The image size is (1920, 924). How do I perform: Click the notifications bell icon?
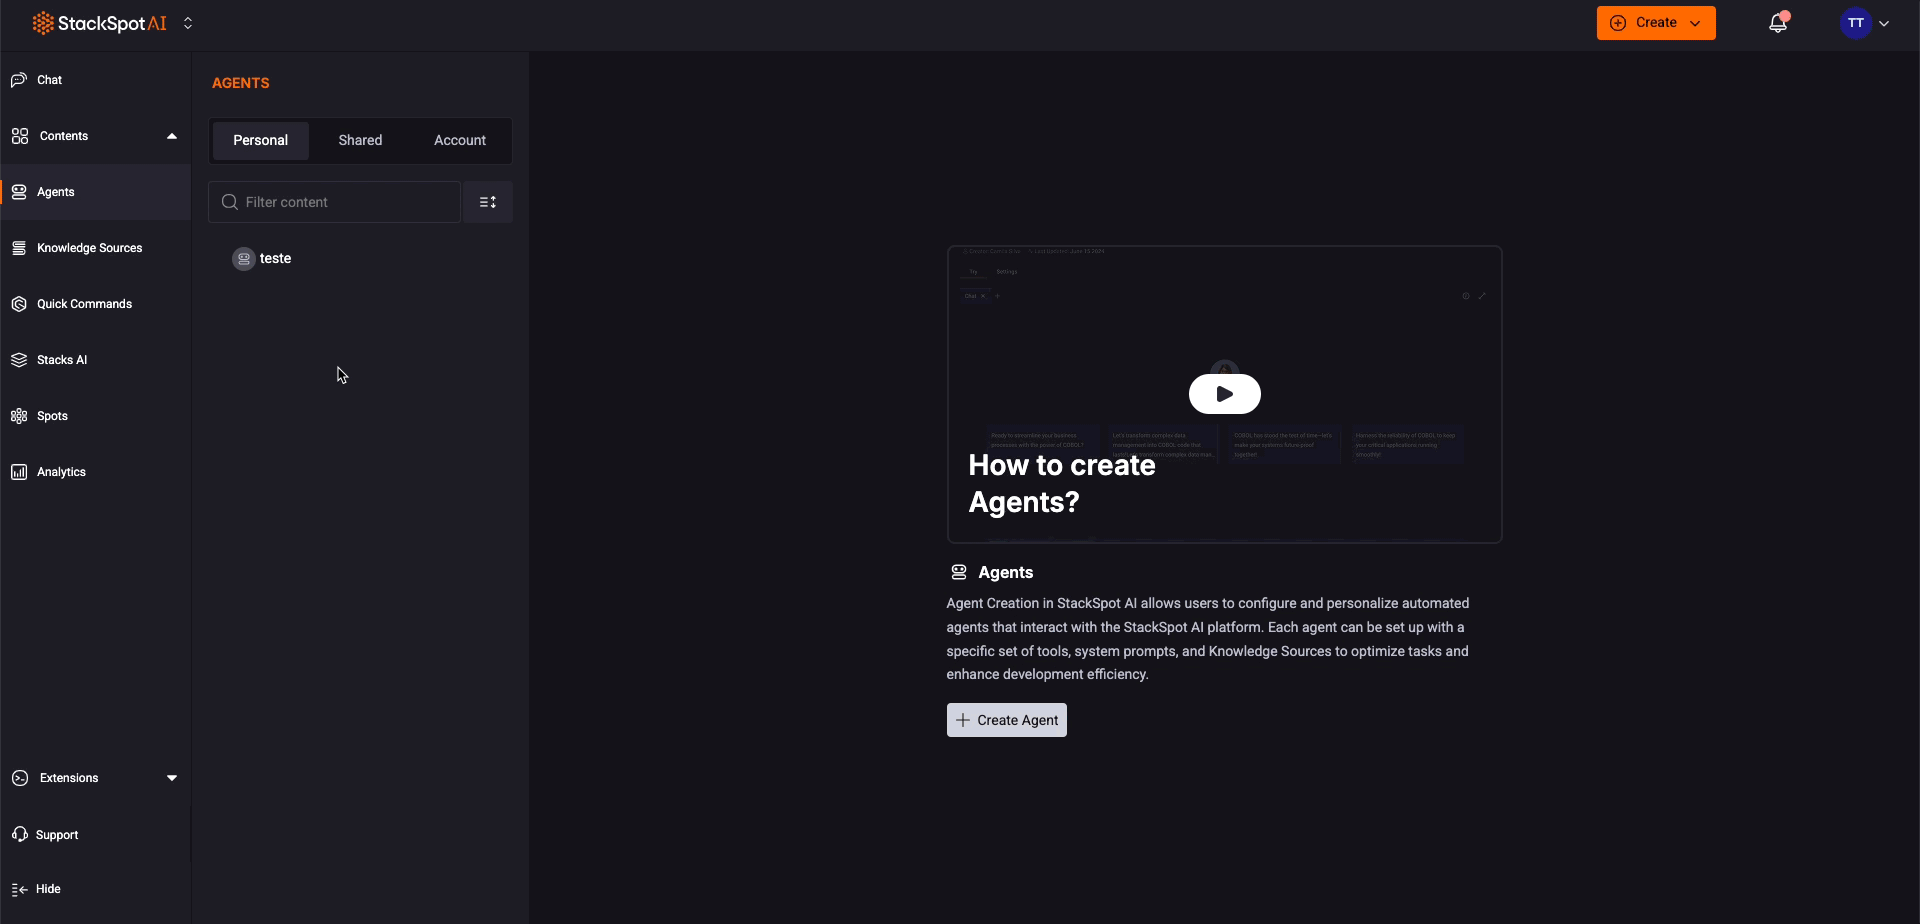1777,23
